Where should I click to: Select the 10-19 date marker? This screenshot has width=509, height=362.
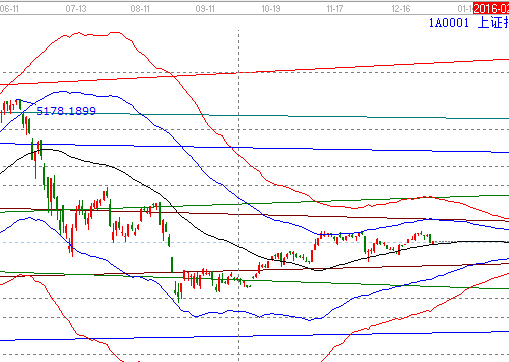(x=271, y=9)
